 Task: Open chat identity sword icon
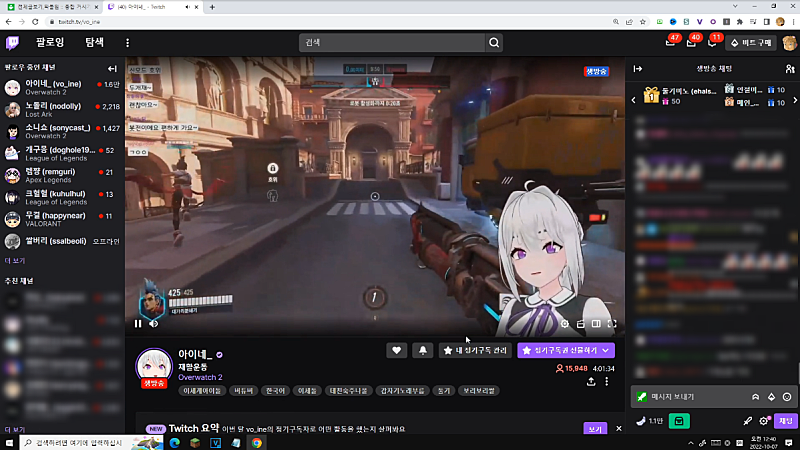point(747,421)
